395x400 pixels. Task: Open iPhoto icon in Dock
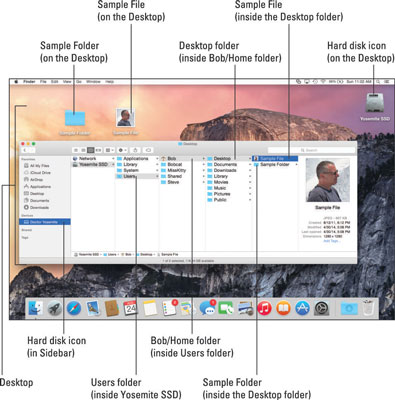(x=245, y=308)
